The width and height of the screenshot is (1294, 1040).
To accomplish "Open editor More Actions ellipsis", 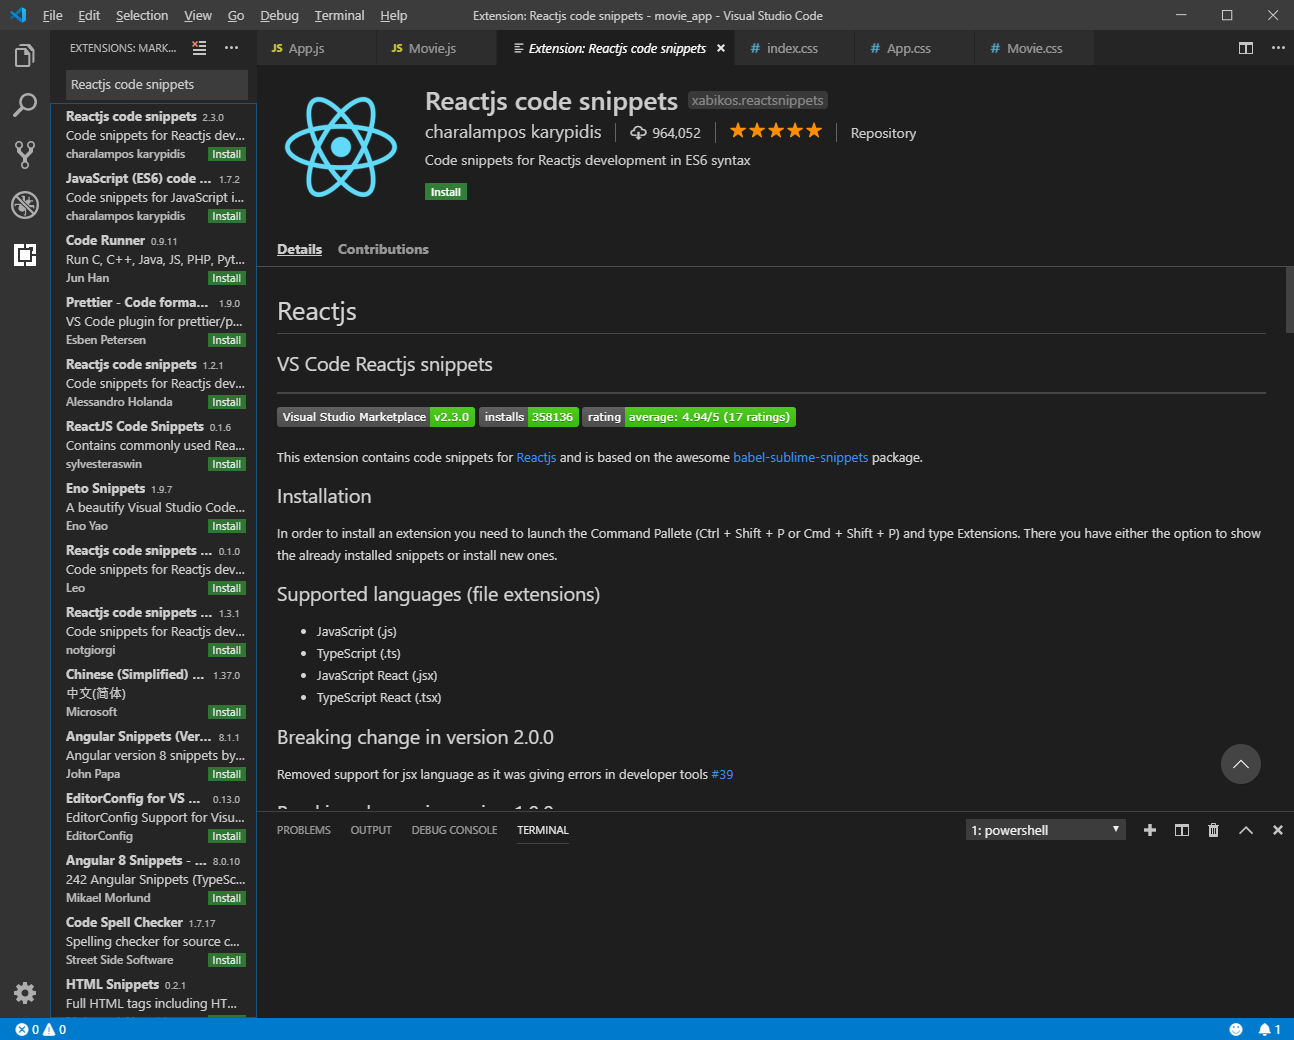I will coord(1278,48).
